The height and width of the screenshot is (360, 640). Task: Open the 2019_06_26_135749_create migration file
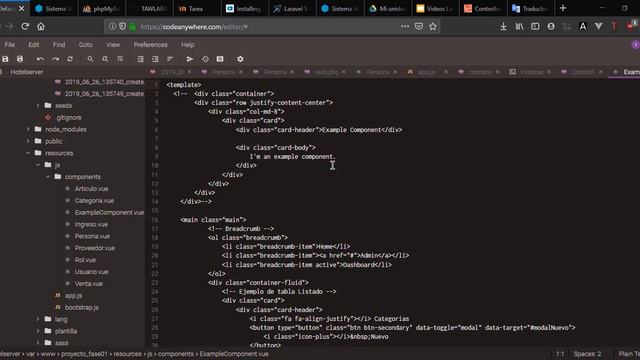coord(104,94)
